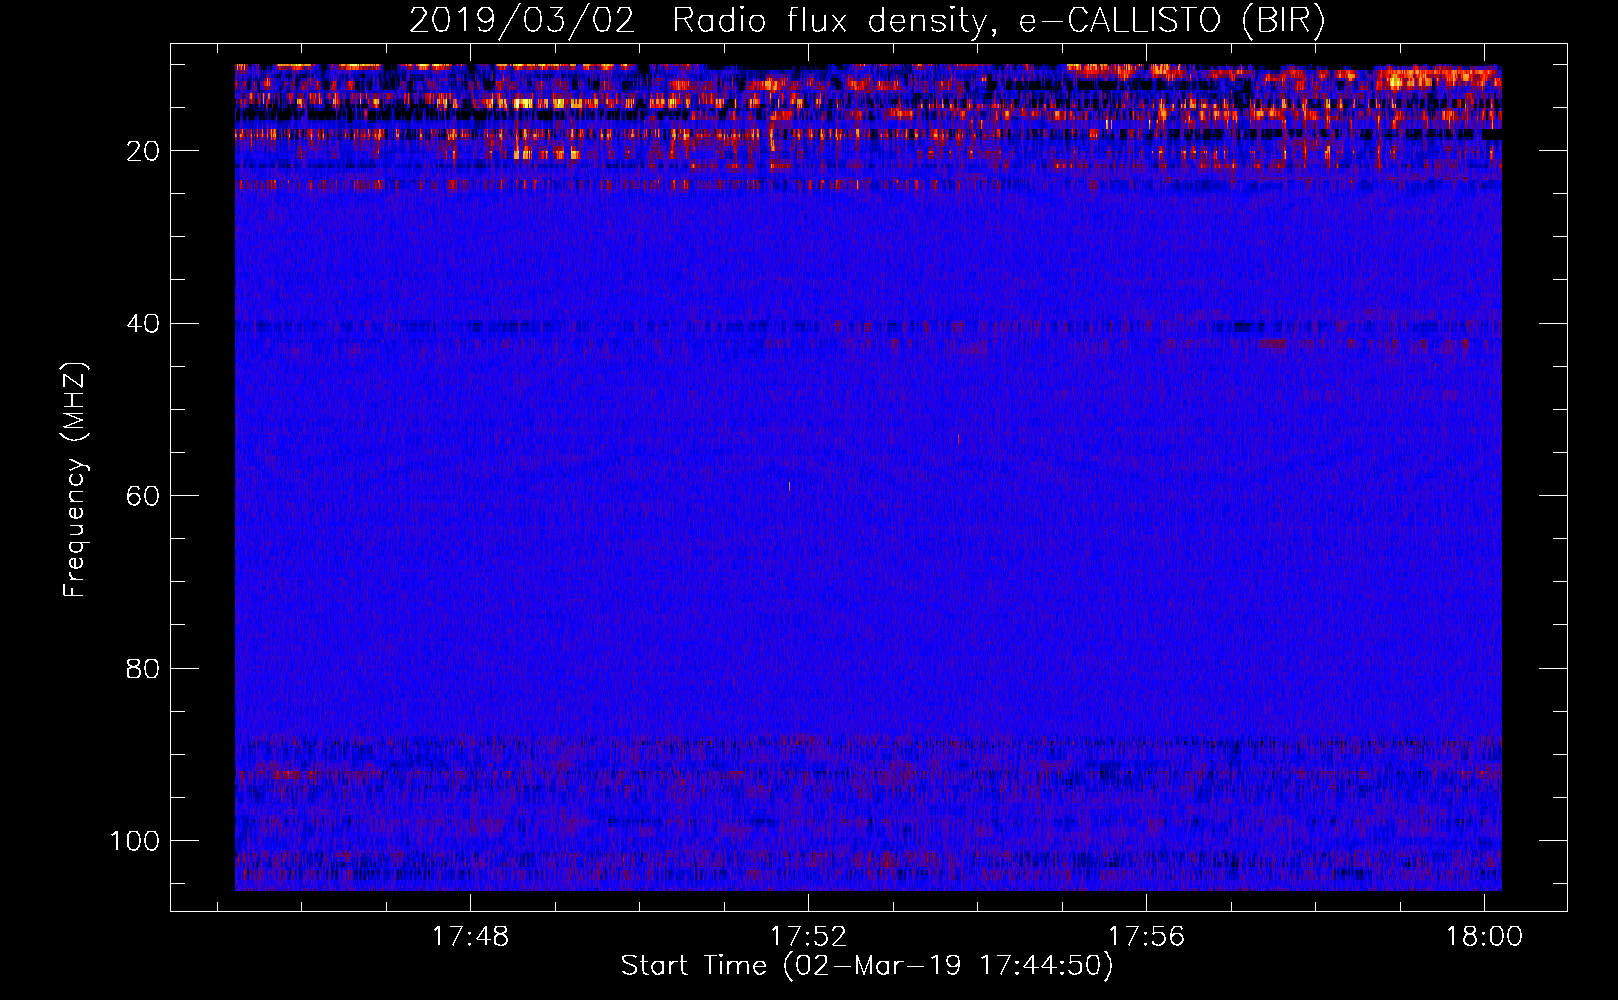
Task: Click the 40 frequency tick label
Action: (142, 324)
